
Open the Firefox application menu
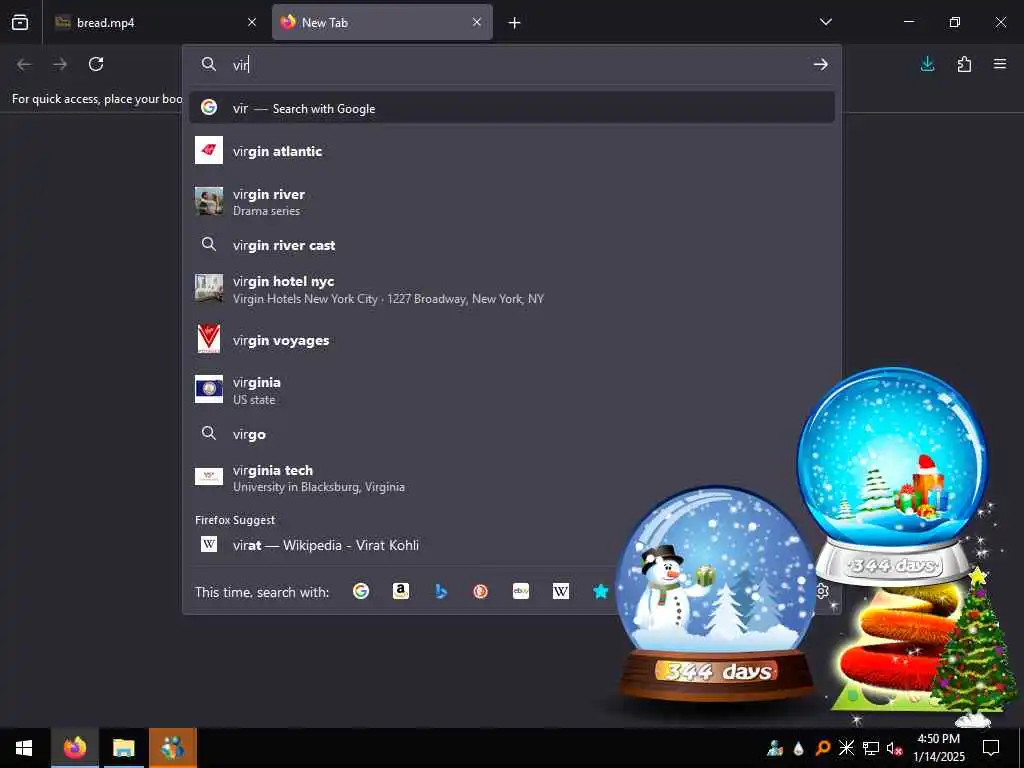[x=1000, y=64]
